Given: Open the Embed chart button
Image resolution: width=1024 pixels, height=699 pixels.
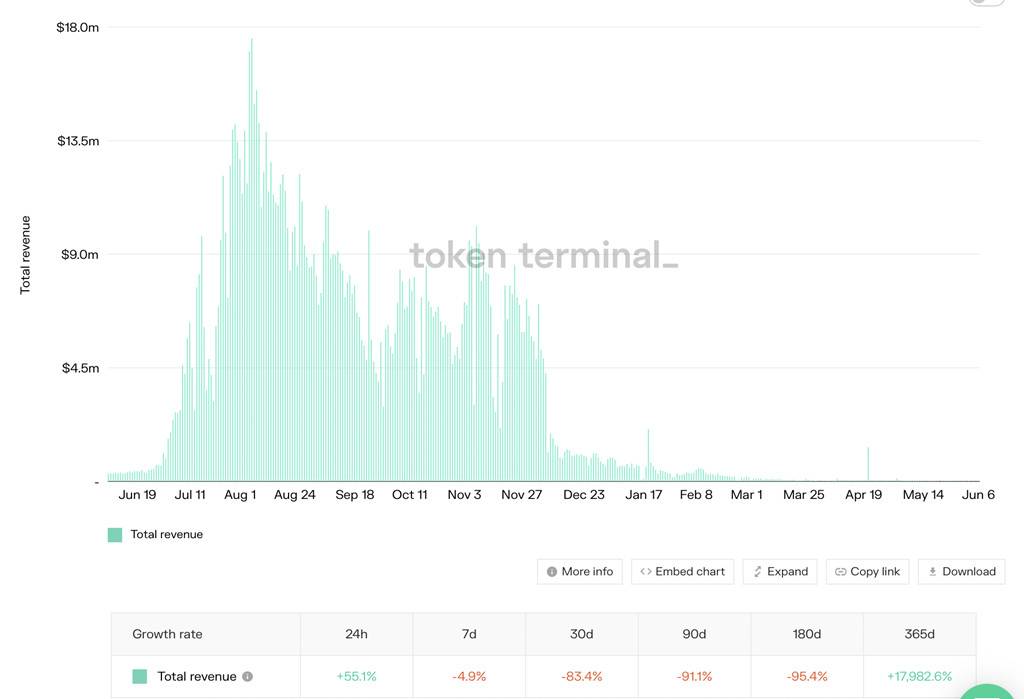Looking at the screenshot, I should click(x=682, y=572).
